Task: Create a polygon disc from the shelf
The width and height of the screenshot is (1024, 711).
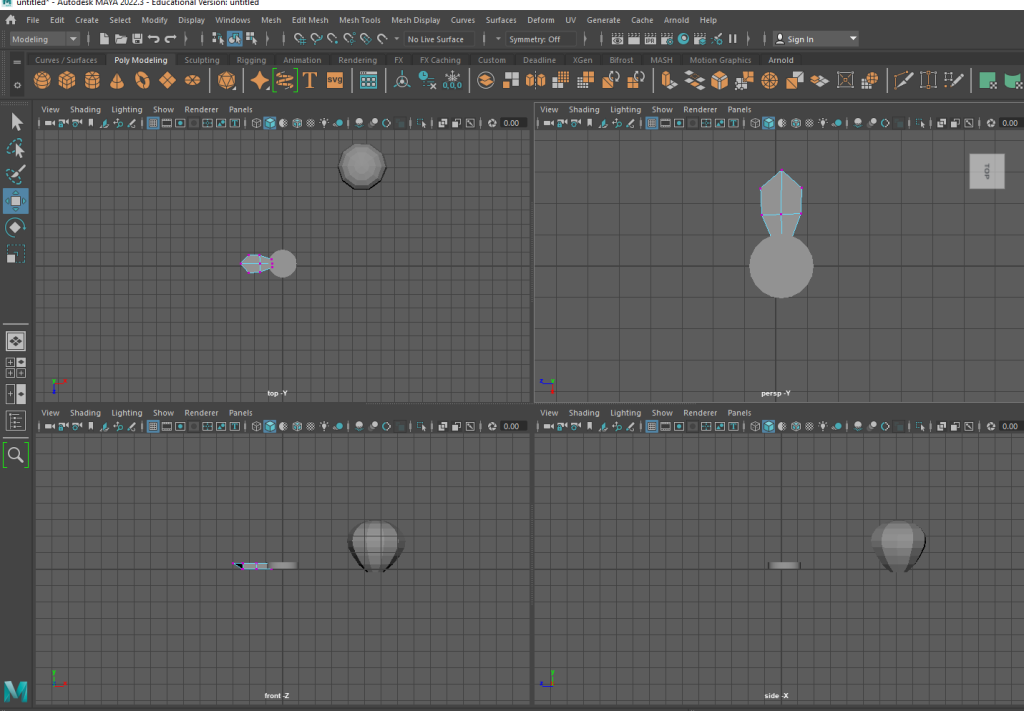Action: pos(192,80)
